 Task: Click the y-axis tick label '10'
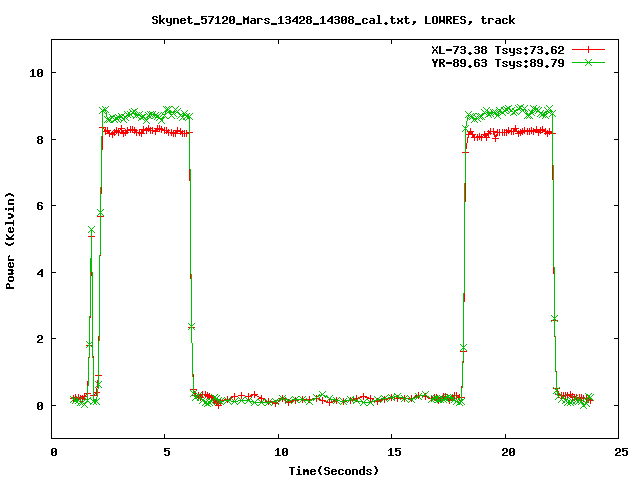(x=36, y=73)
